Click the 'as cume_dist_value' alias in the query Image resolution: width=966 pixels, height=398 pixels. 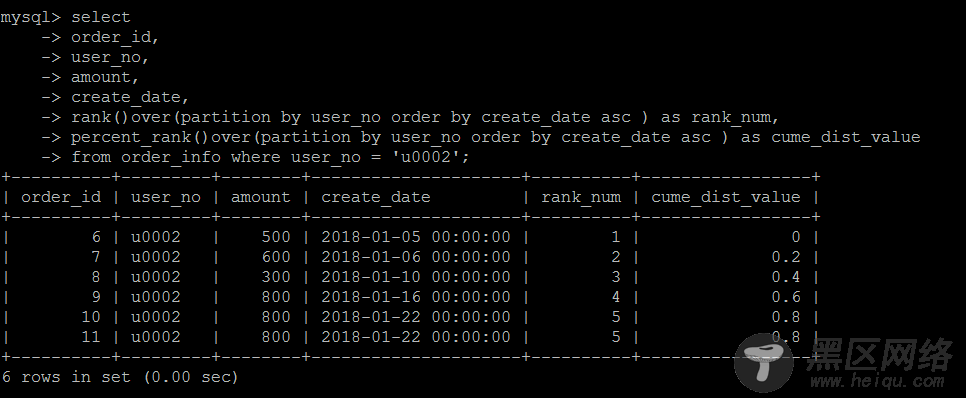click(x=830, y=137)
